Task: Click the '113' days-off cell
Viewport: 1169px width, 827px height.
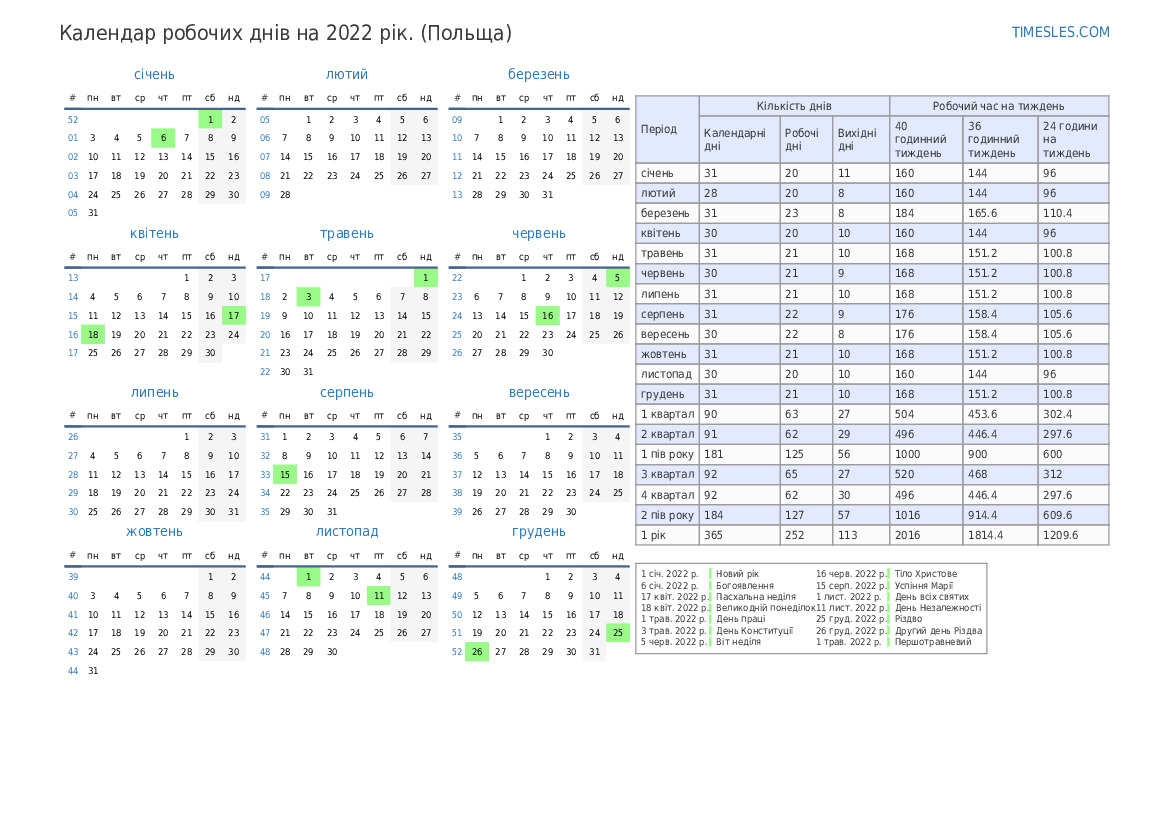Action: tap(860, 535)
